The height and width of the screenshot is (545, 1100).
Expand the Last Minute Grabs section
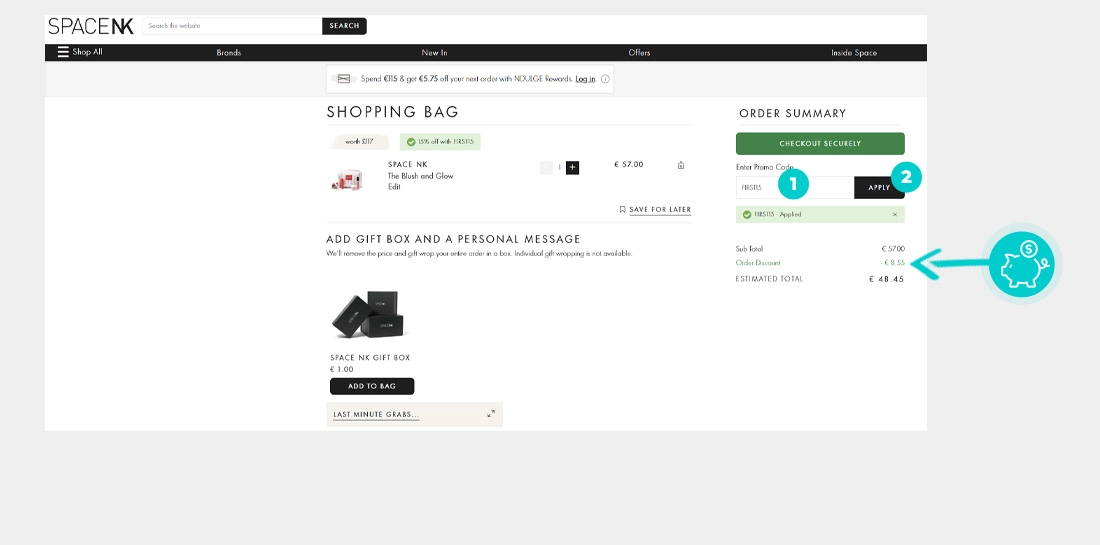(x=491, y=414)
